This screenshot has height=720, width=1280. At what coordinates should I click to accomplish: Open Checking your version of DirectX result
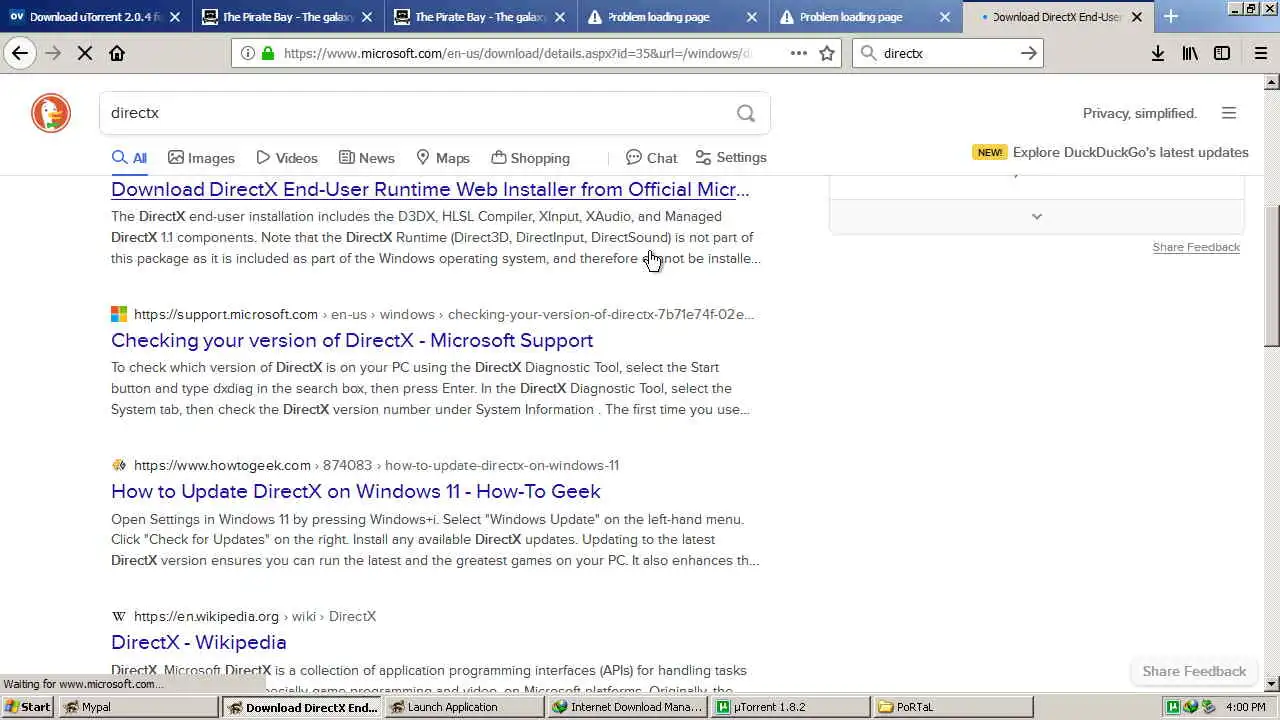pos(352,340)
